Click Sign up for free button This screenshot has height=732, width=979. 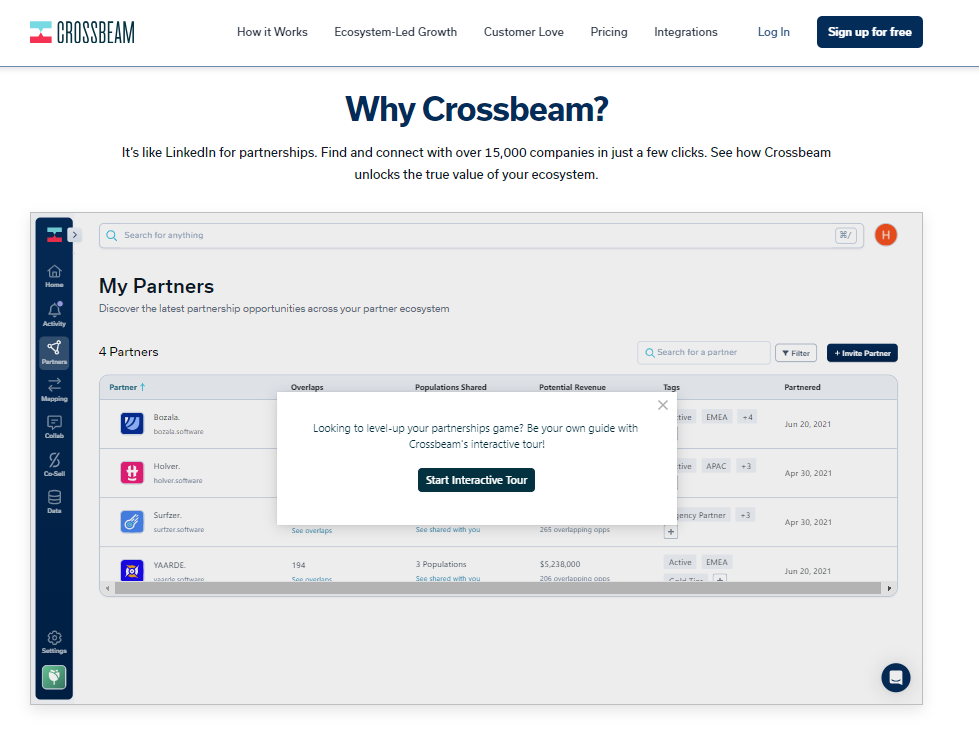point(869,32)
